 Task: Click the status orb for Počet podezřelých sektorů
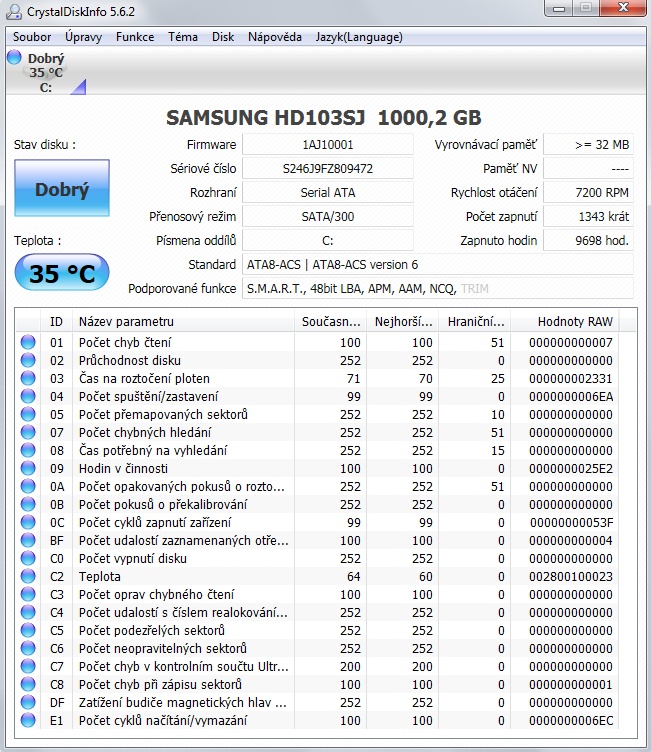click(28, 630)
